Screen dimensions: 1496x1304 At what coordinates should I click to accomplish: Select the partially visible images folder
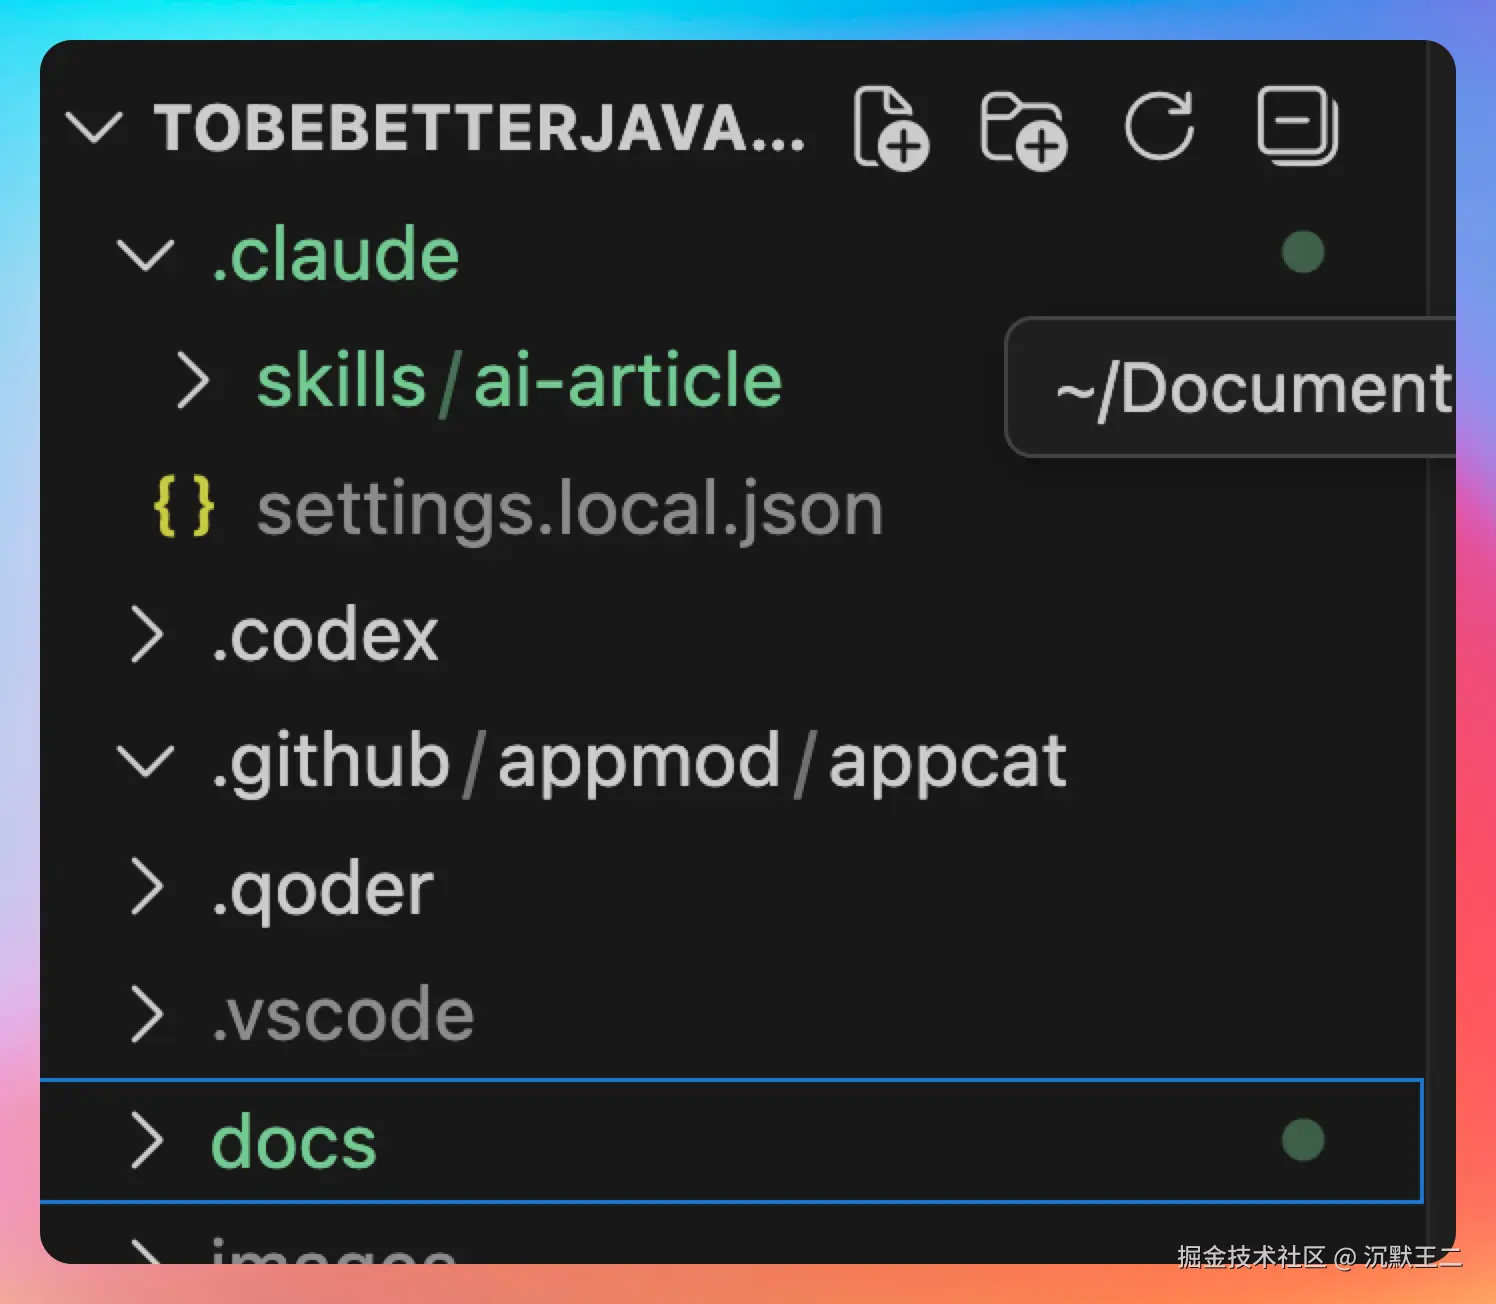coord(333,1252)
